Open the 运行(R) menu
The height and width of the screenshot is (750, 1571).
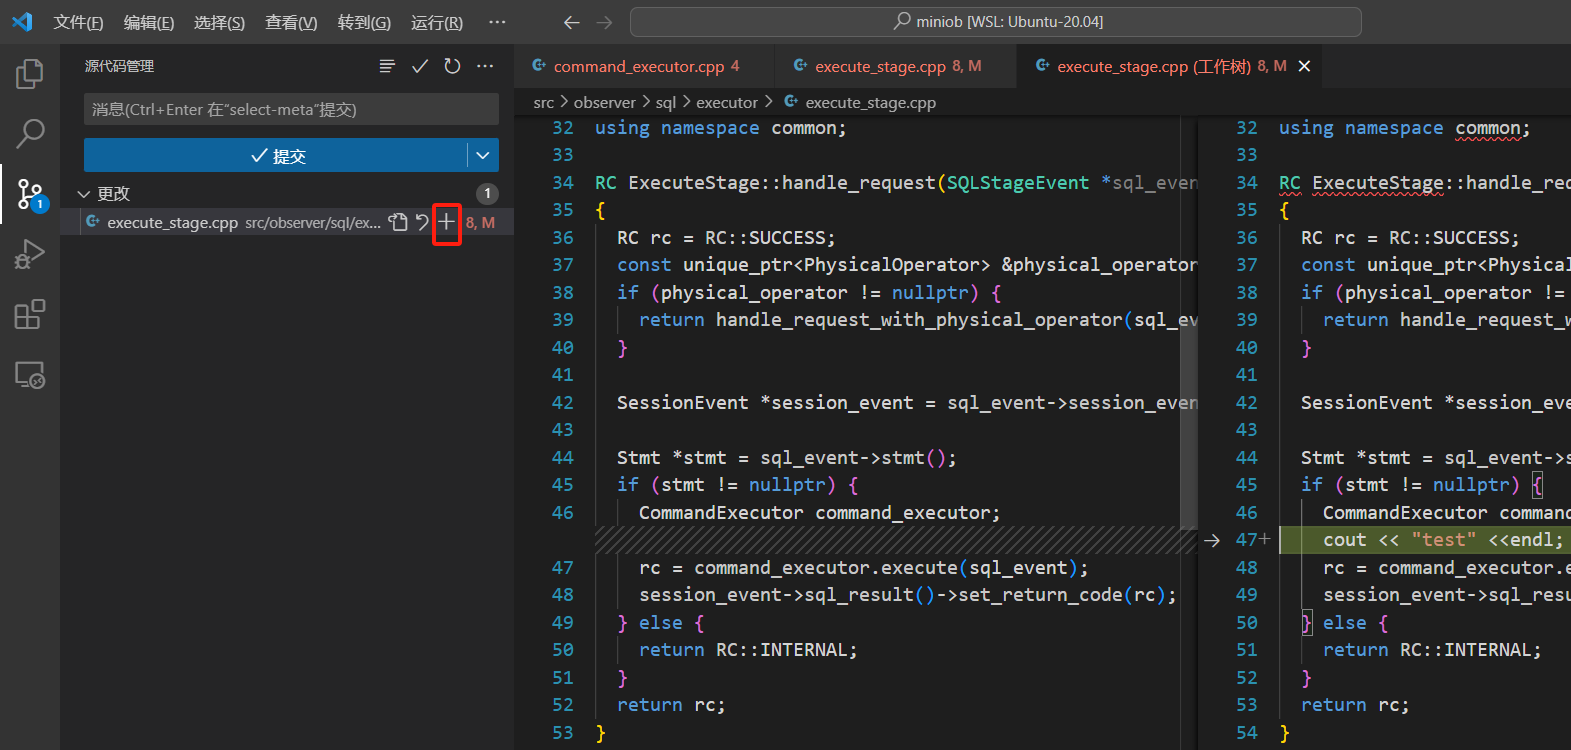[x=437, y=22]
